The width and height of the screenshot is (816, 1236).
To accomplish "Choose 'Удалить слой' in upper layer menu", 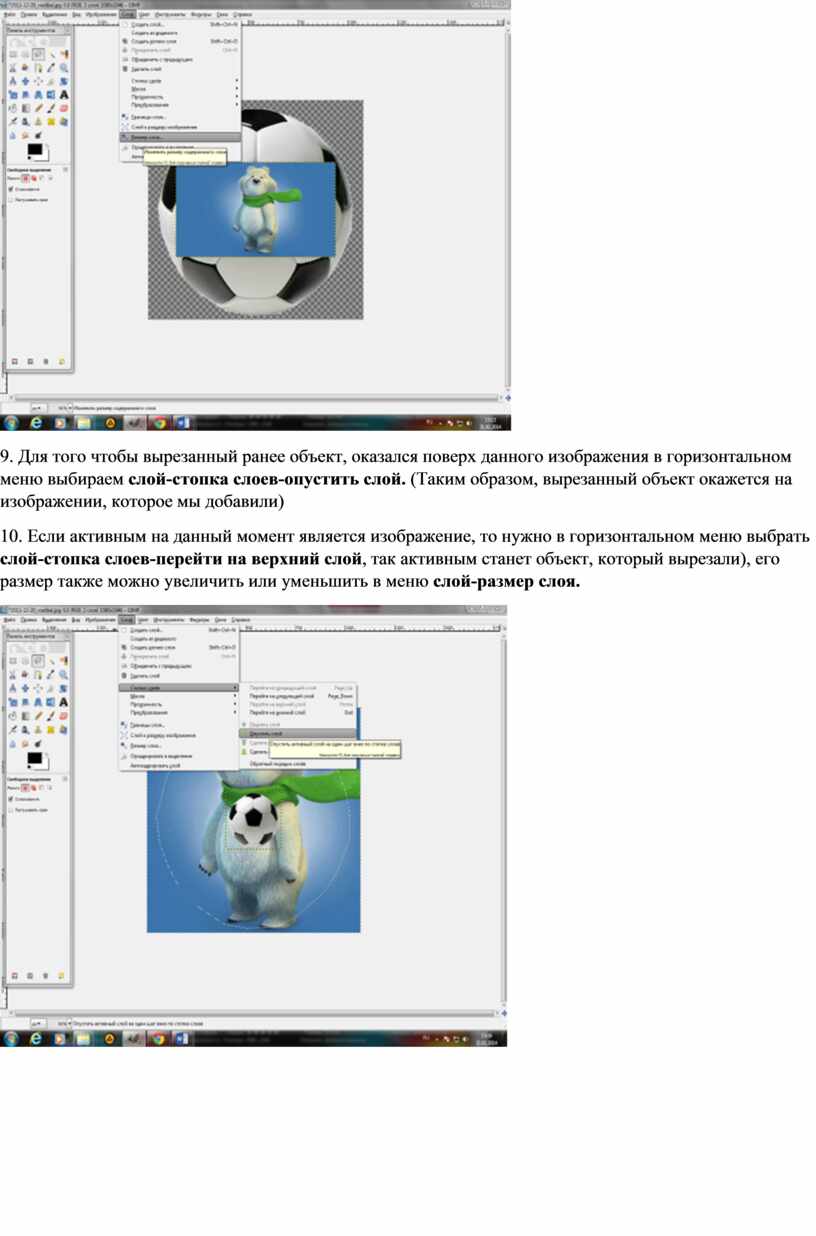I will pos(180,69).
